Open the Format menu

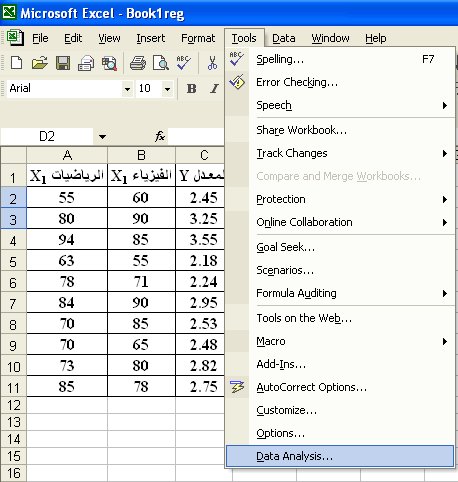tap(198, 38)
